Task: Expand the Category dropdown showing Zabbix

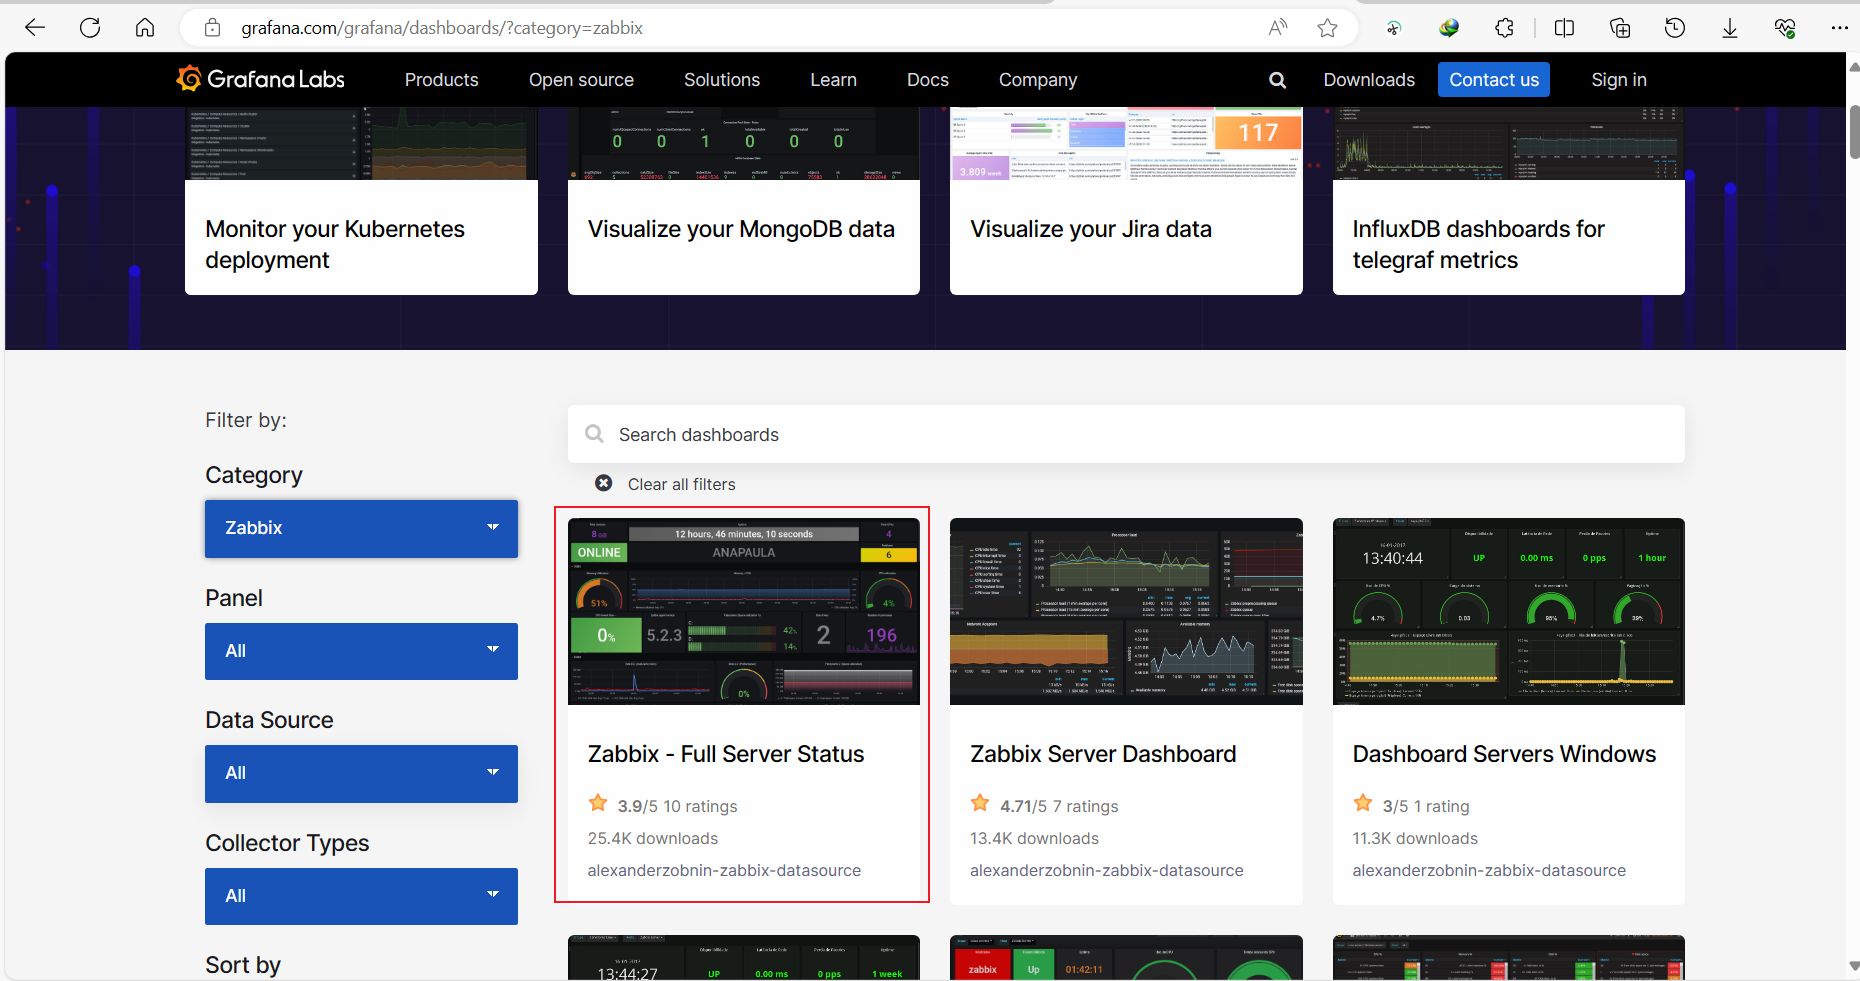Action: click(361, 528)
